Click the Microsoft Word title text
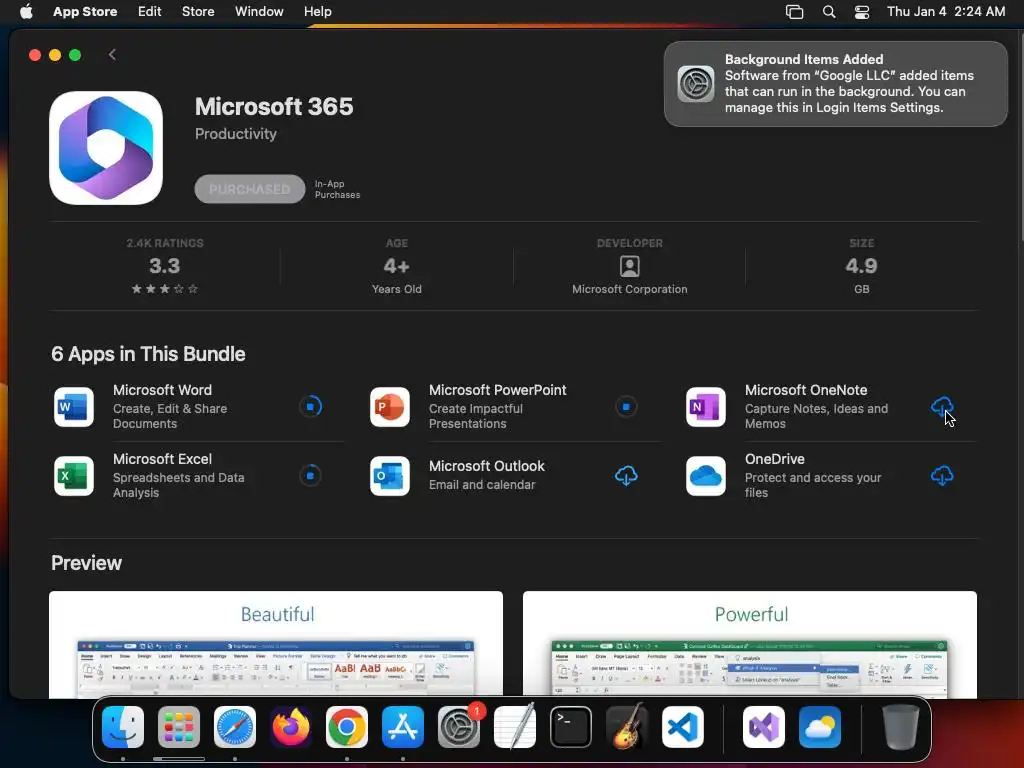 (x=162, y=390)
